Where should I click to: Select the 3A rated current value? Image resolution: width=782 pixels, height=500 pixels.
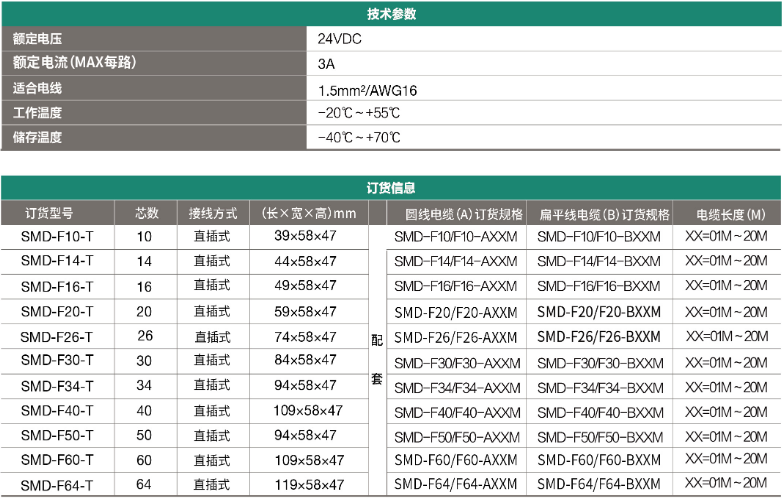coord(326,63)
